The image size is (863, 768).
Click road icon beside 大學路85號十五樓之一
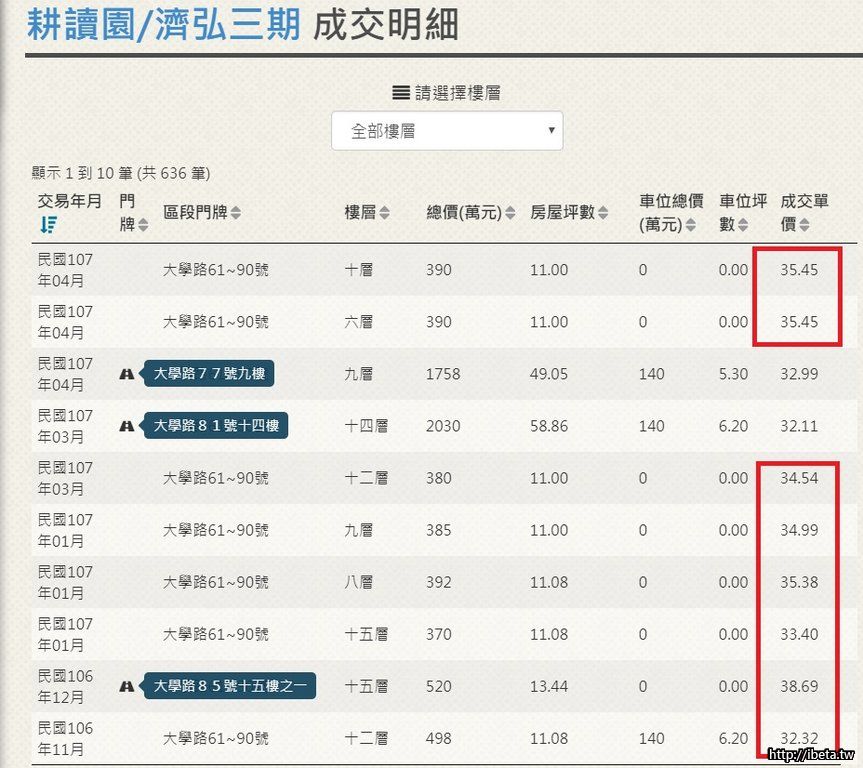tap(127, 686)
